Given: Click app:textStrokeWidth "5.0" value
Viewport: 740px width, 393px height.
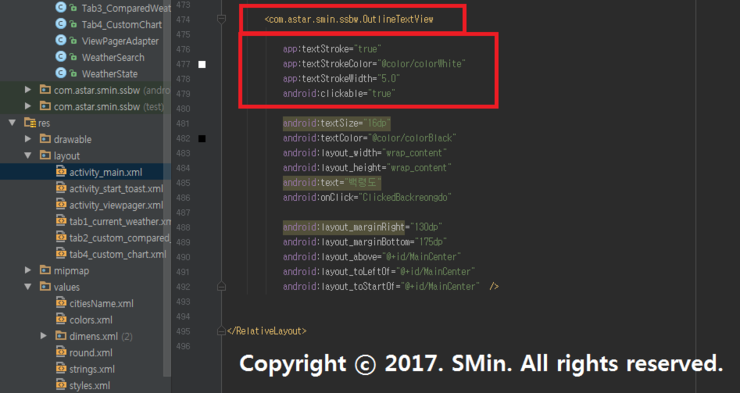Looking at the screenshot, I should pyautogui.click(x=388, y=79).
